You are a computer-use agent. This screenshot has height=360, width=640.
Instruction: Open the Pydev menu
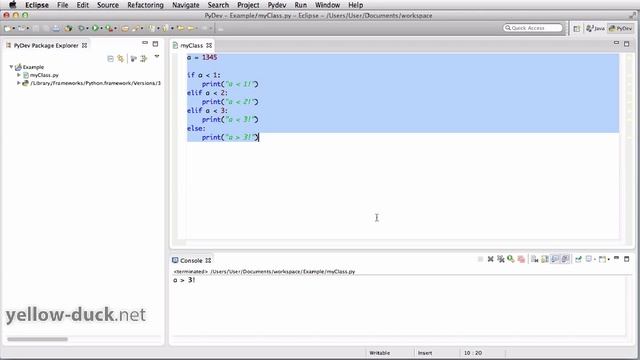coord(277,5)
